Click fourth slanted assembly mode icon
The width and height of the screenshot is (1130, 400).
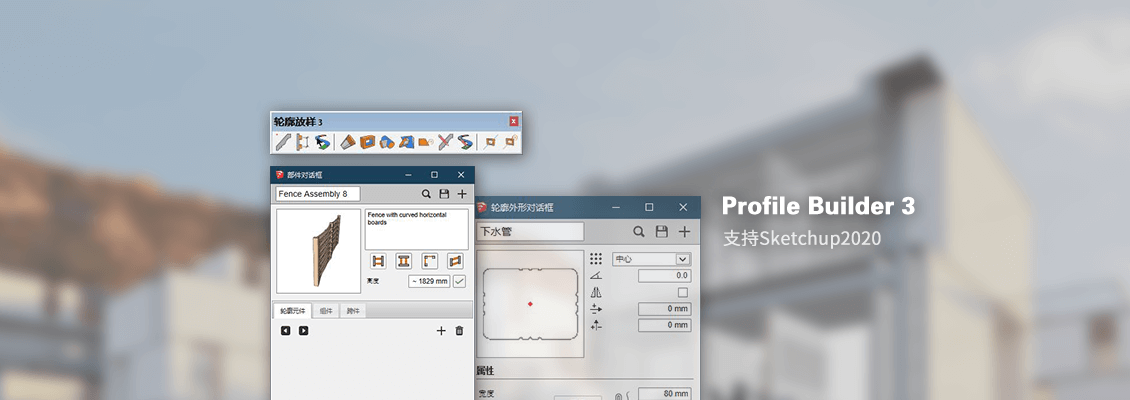[455, 261]
